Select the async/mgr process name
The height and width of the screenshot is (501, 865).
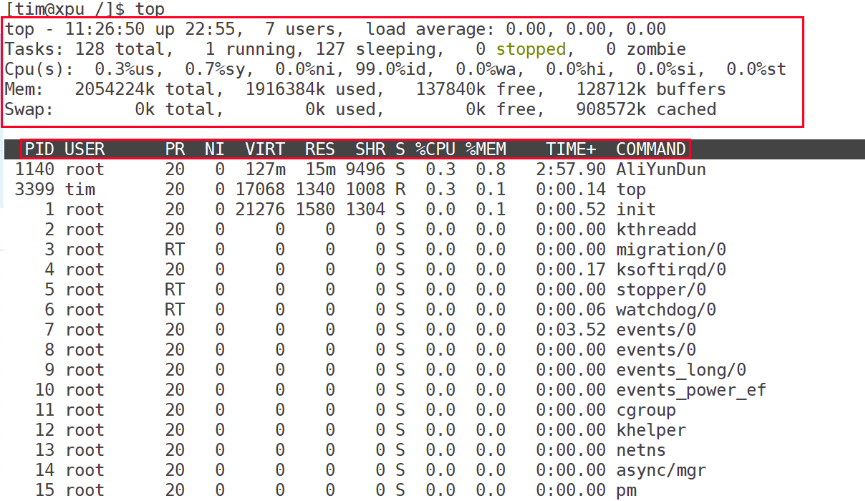(660, 469)
